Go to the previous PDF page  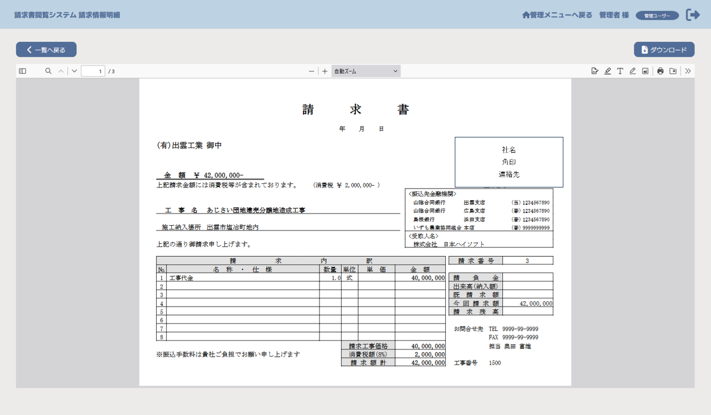[61, 71]
